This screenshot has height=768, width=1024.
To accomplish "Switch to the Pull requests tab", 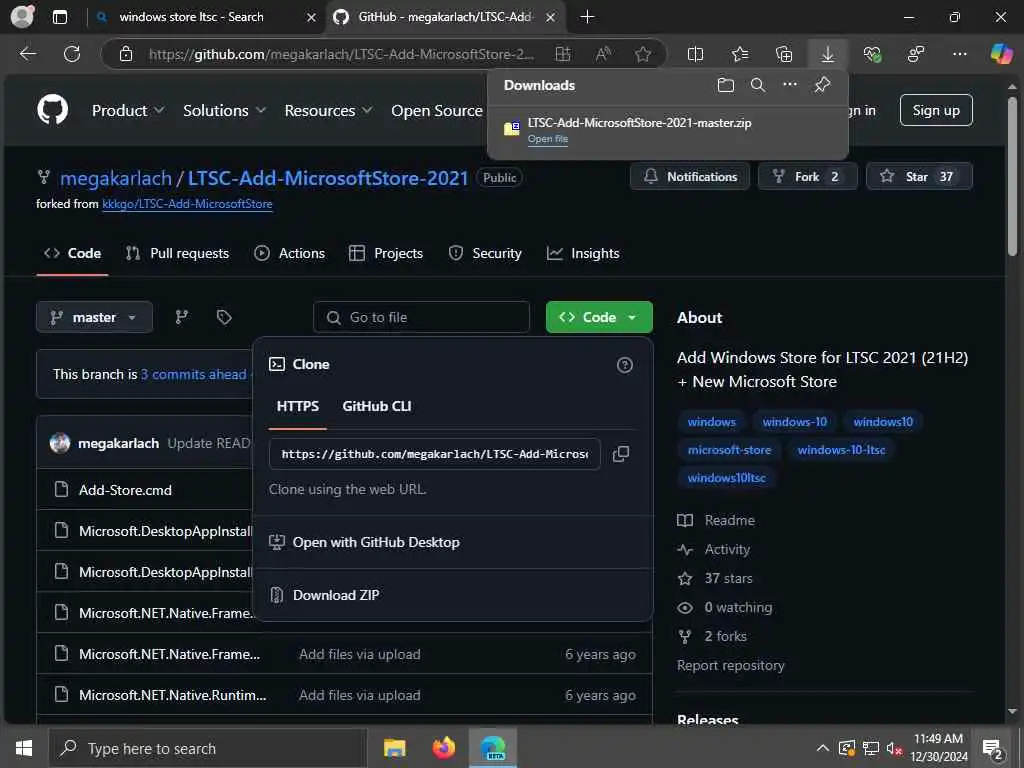I will coord(178,253).
